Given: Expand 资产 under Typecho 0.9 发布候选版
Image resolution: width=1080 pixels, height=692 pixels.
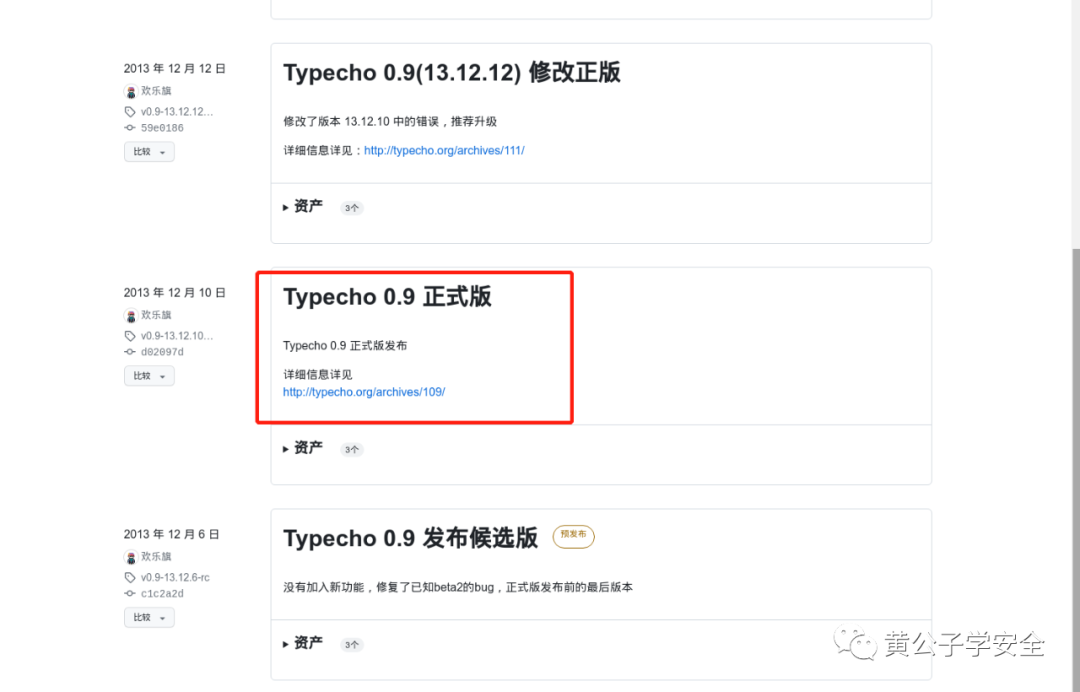Looking at the screenshot, I should coord(306,644).
